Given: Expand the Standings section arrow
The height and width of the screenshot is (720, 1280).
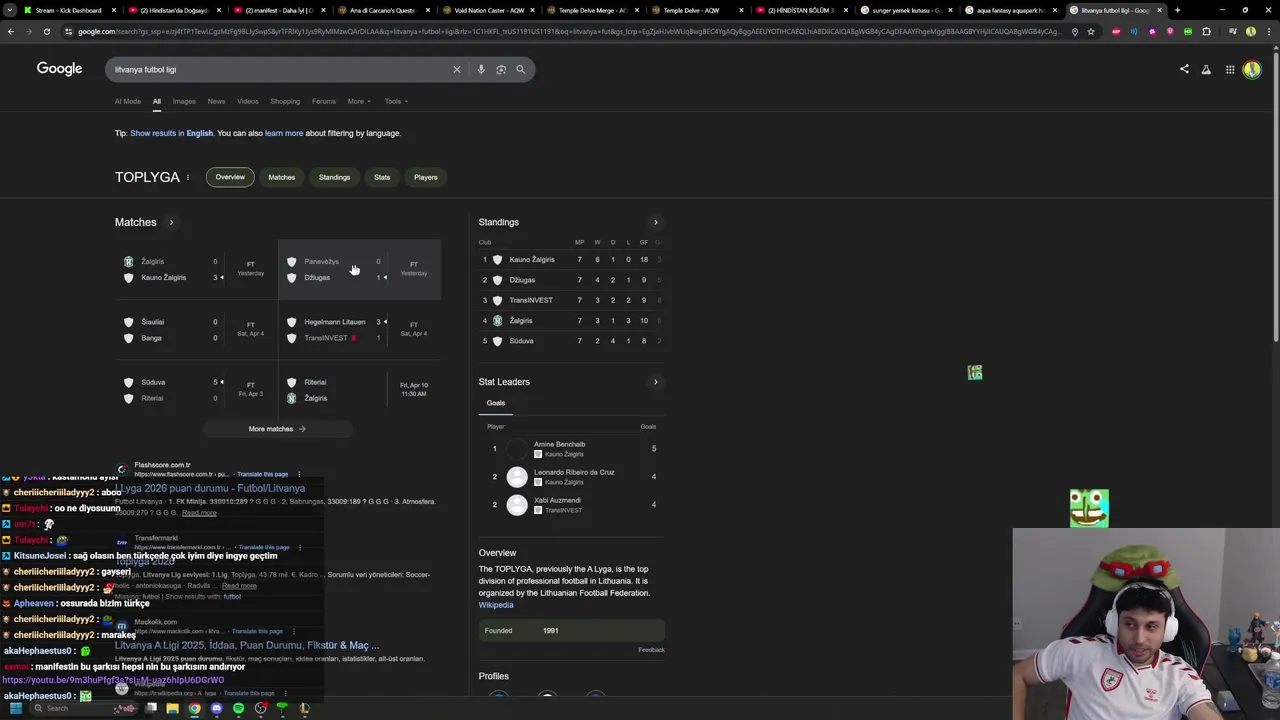Looking at the screenshot, I should [655, 222].
